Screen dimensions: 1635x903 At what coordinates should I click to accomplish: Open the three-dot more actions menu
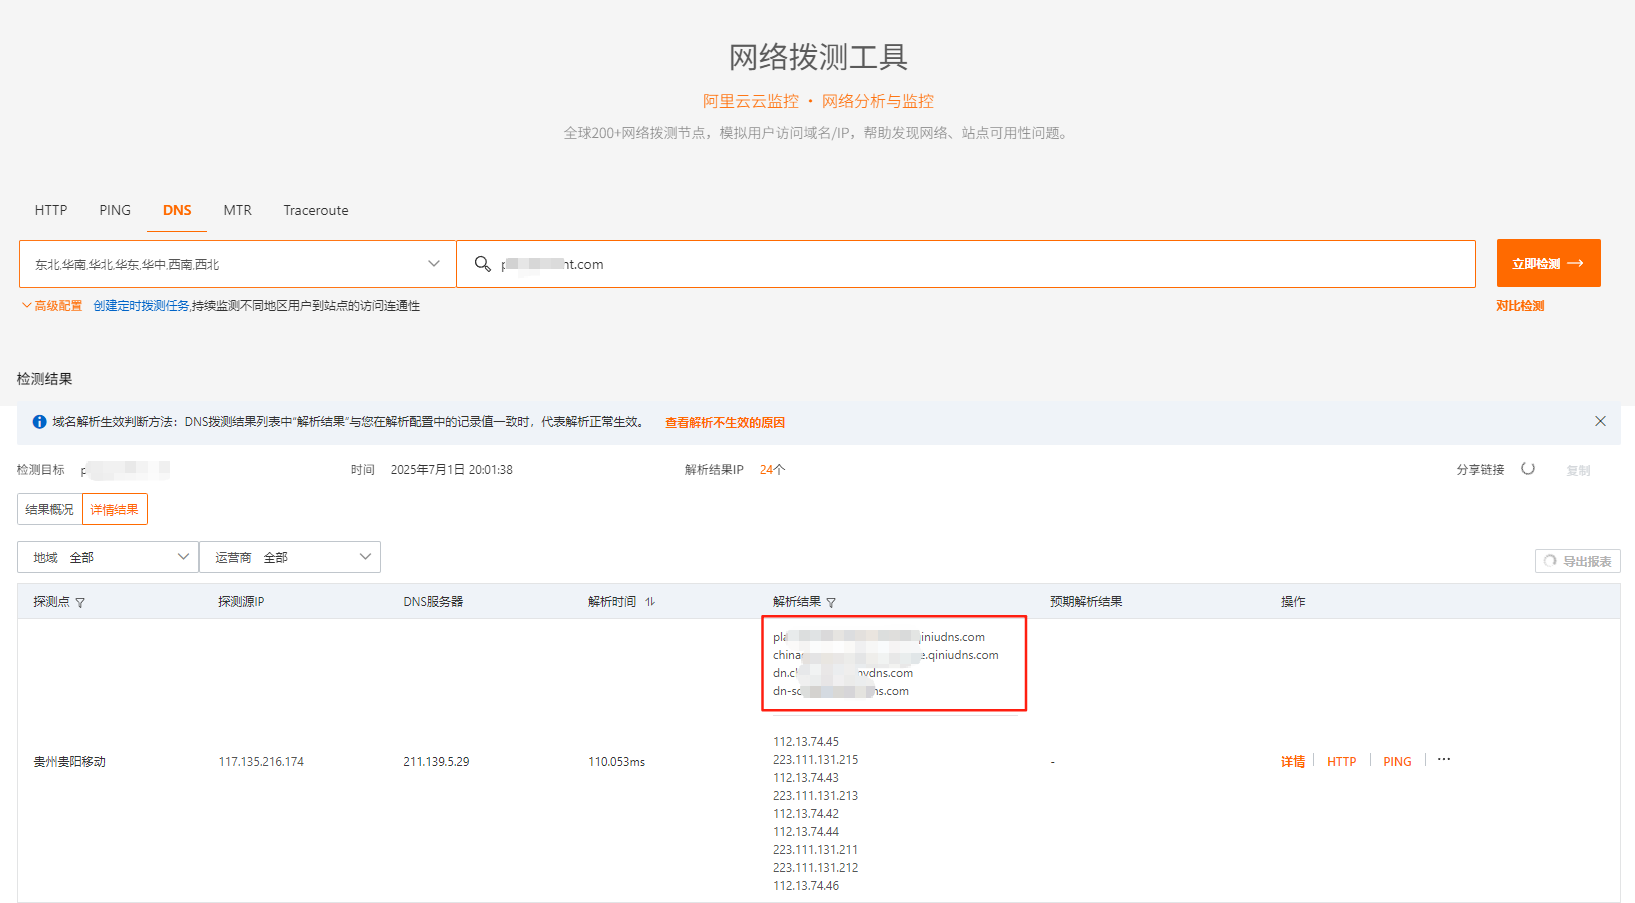1444,760
